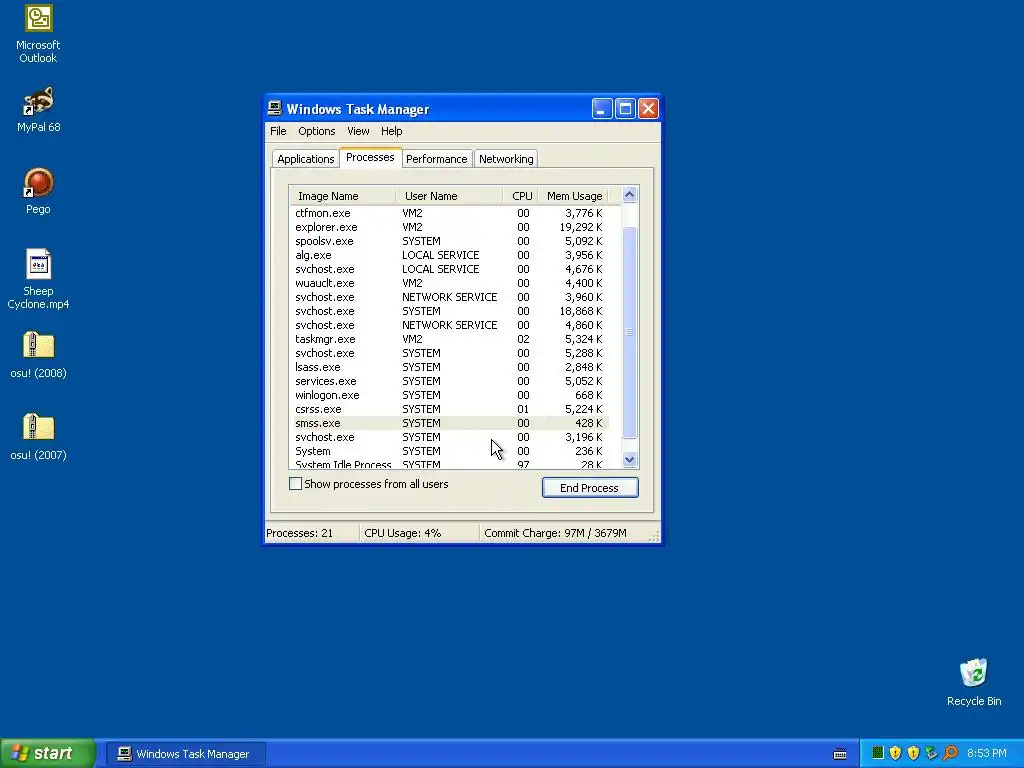This screenshot has height=768, width=1024.
Task: Sort by the Mem Usage column header
Action: (x=573, y=196)
